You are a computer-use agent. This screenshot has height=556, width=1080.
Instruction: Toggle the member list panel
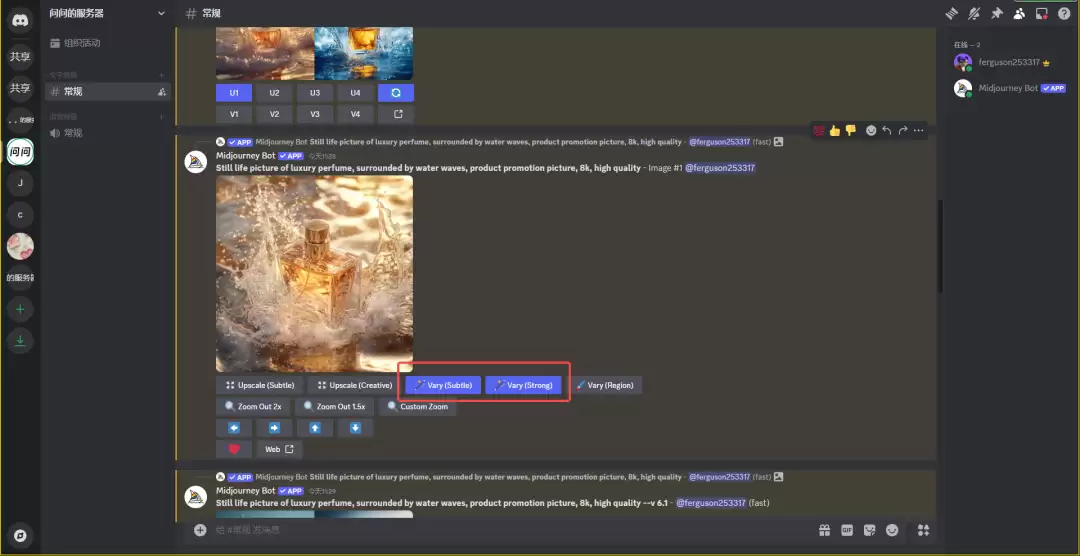pyautogui.click(x=1019, y=13)
